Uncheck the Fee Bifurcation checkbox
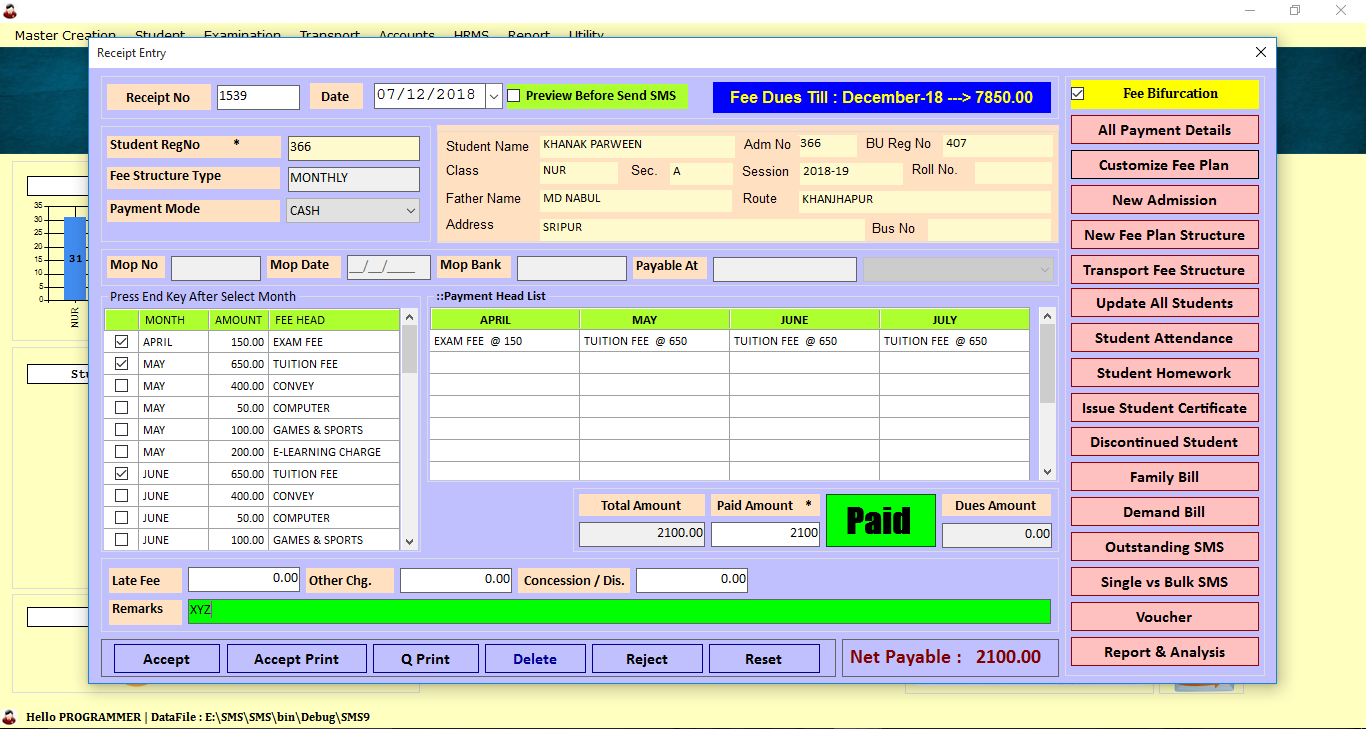Screen dimensions: 1366x729 [1078, 94]
